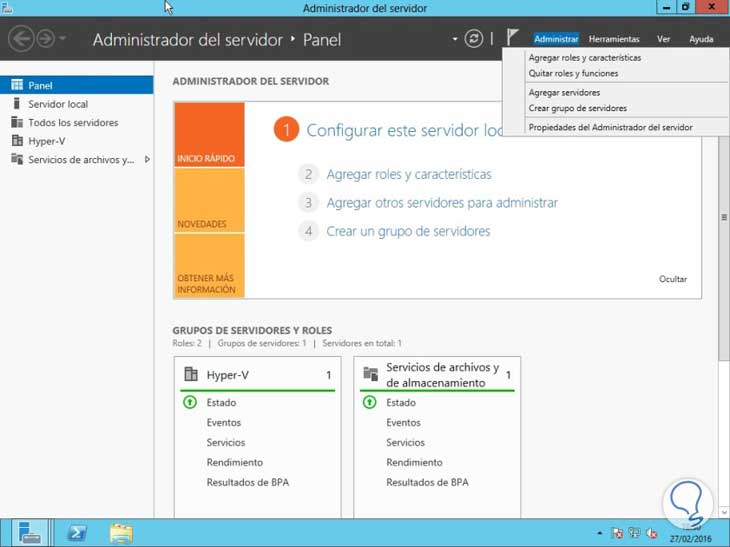Click Hyper-V tile title

coord(228,375)
